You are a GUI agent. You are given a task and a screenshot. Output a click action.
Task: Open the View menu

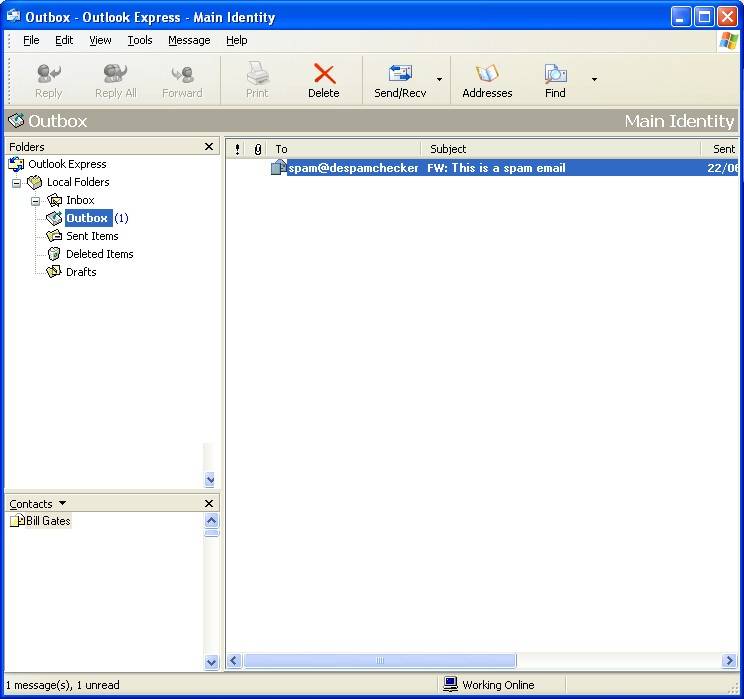(100, 40)
